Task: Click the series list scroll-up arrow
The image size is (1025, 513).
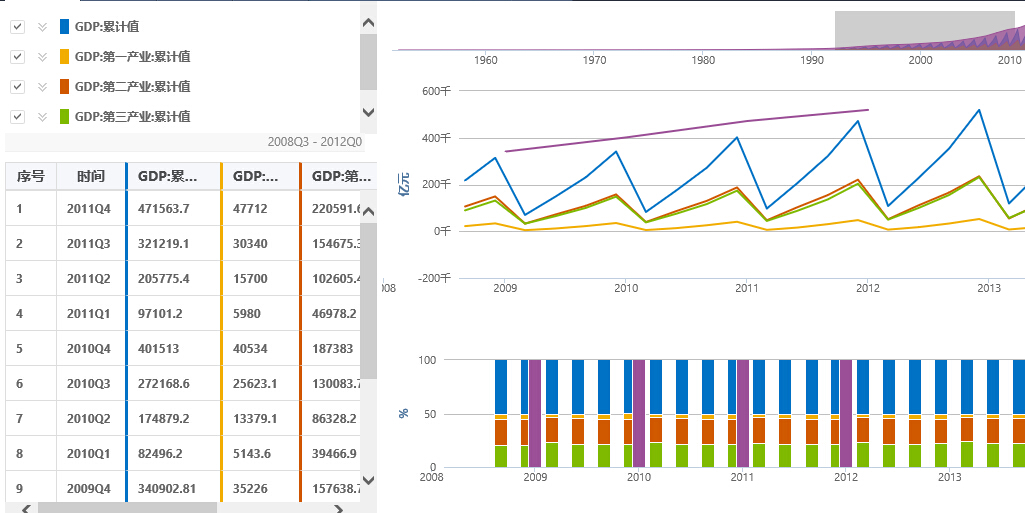Action: pos(368,23)
